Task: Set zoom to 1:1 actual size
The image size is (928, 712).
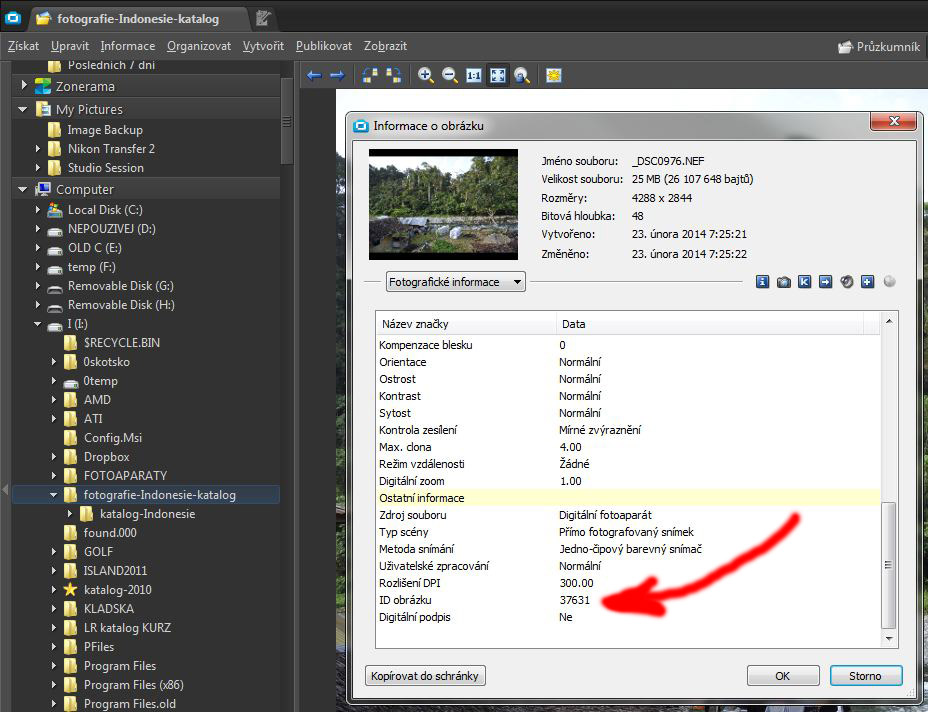Action: pos(474,76)
